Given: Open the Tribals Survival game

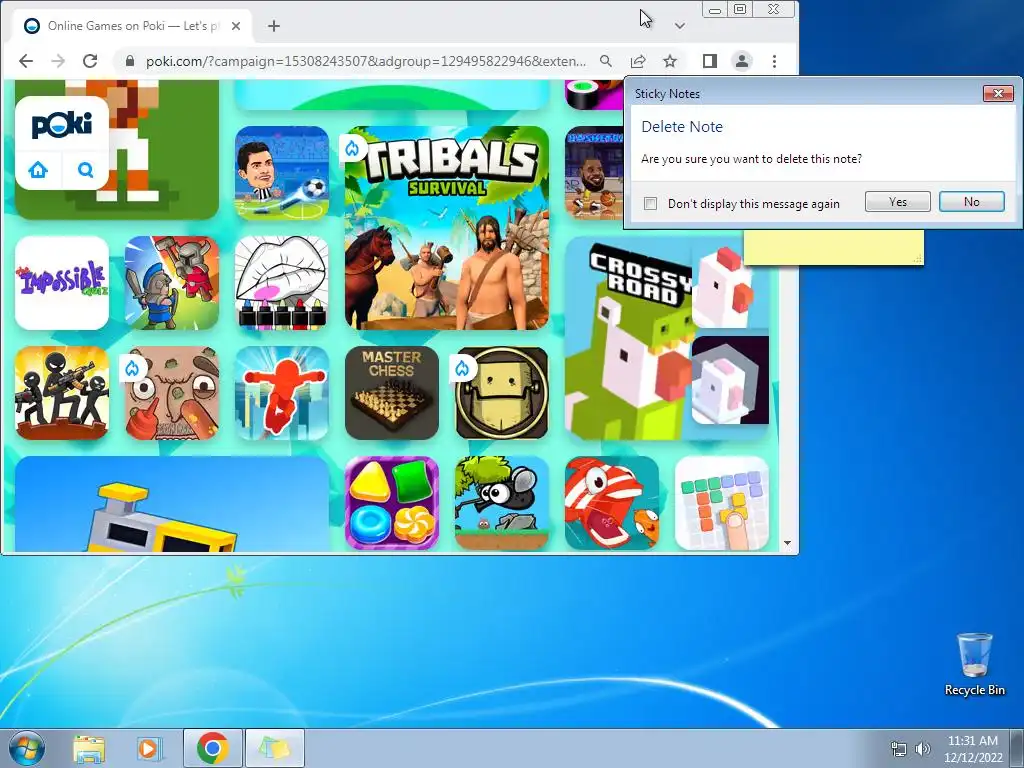Looking at the screenshot, I should click(x=447, y=228).
